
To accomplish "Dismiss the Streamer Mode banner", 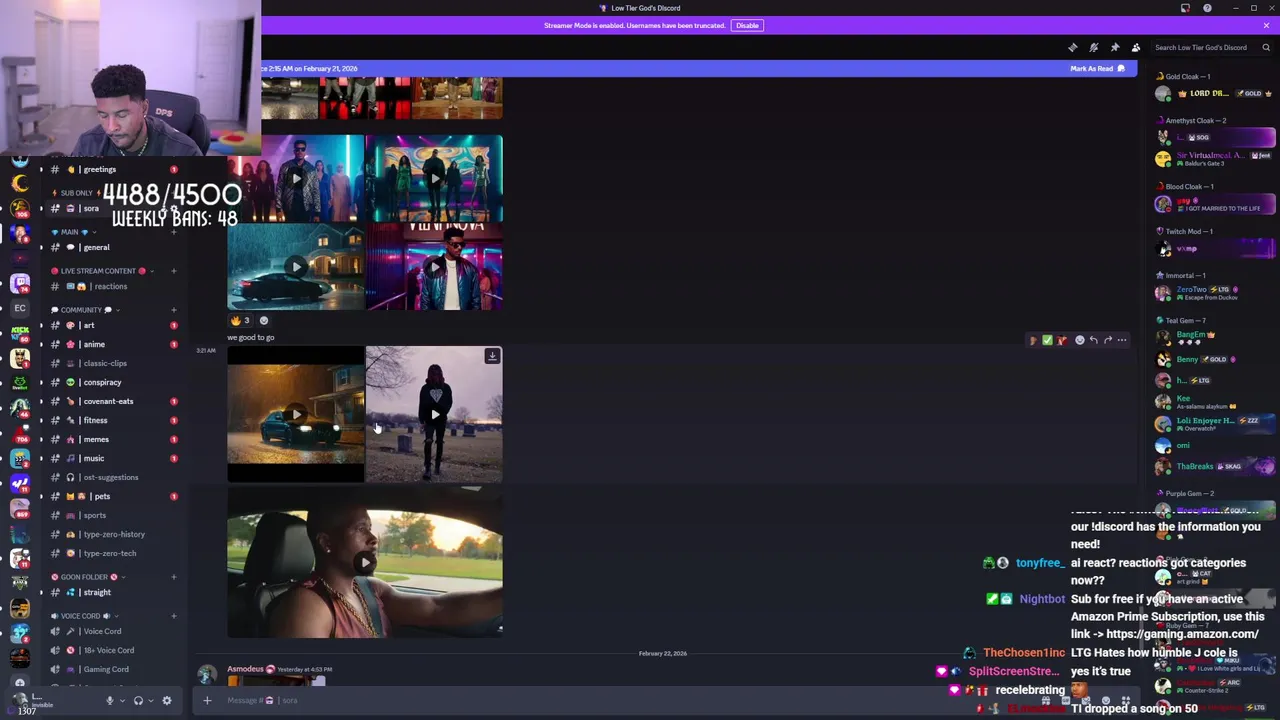I will 1266,25.
